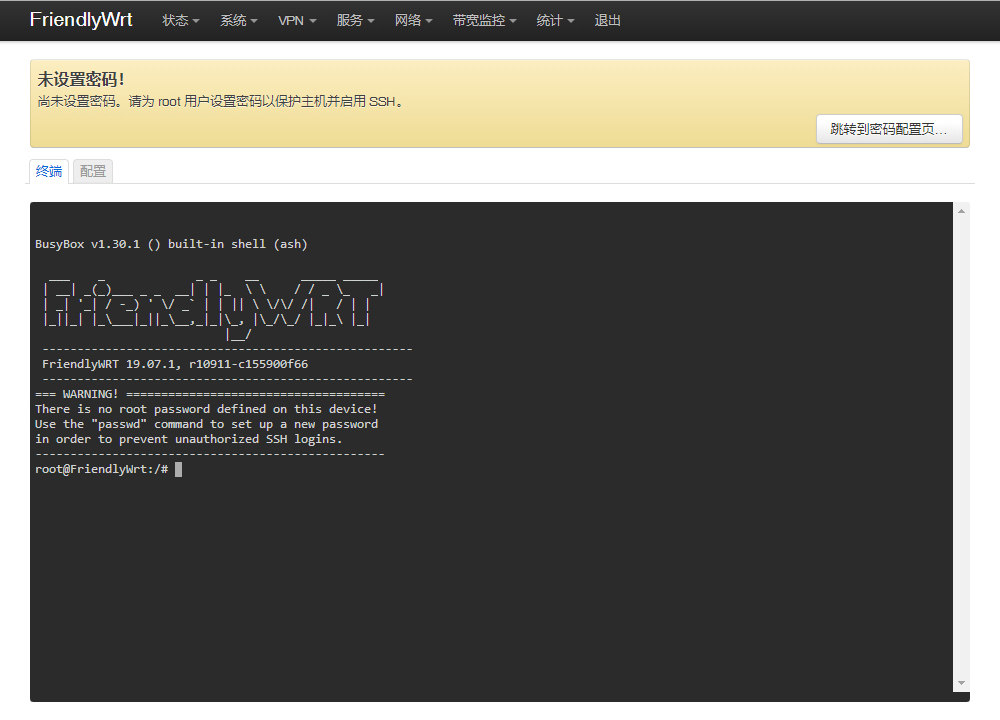Image resolution: width=1000 pixels, height=720 pixels.
Task: Click the BusyBox v1.30.1 version line
Action: (171, 244)
